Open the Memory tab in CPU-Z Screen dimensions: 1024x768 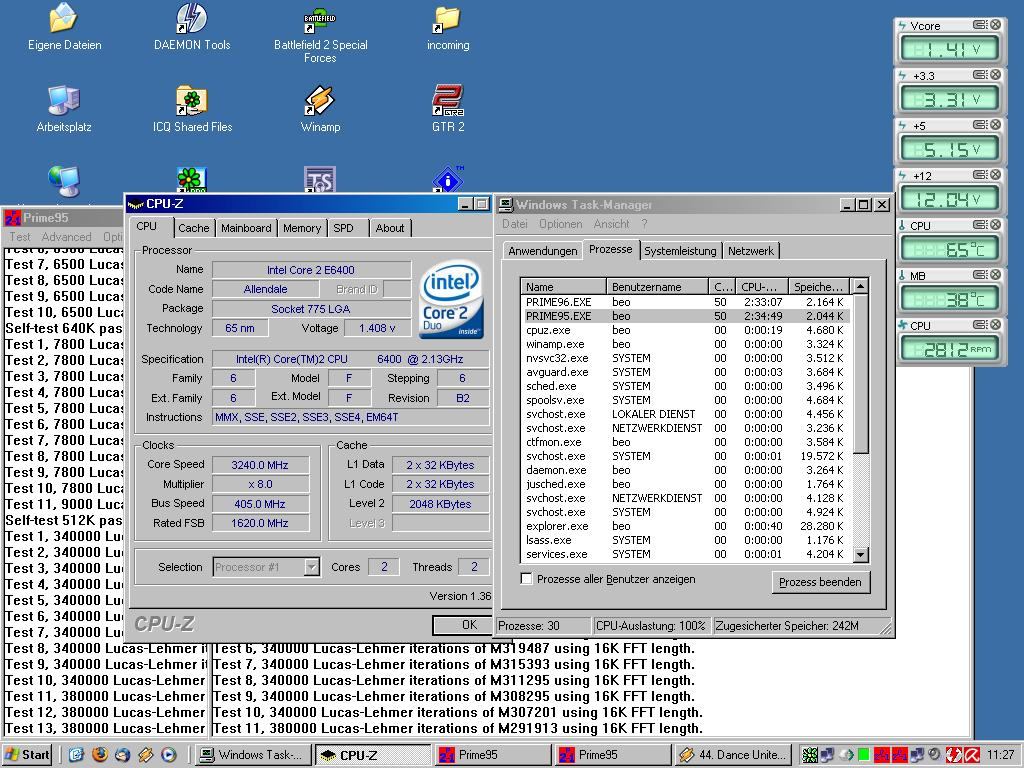(302, 228)
